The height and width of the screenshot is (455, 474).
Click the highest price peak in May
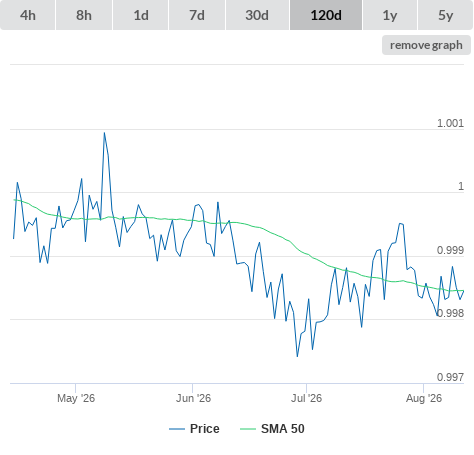[104, 133]
